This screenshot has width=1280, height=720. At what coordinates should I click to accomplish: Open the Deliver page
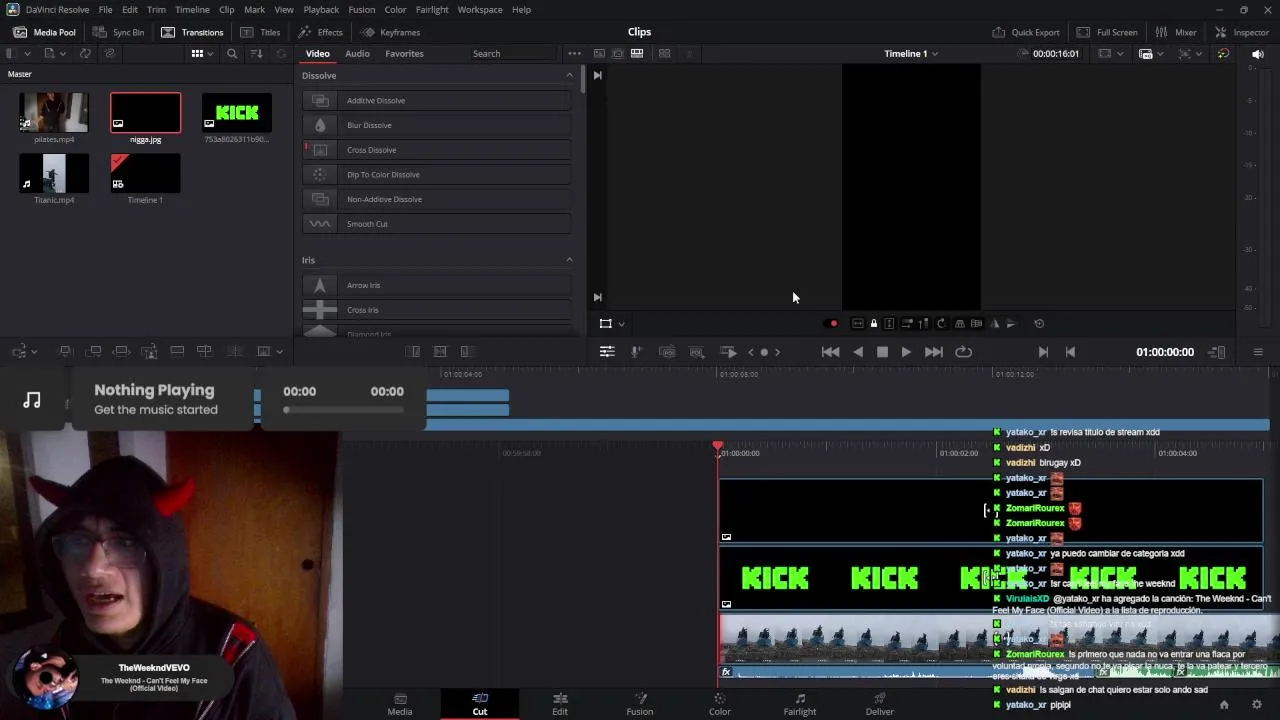880,704
